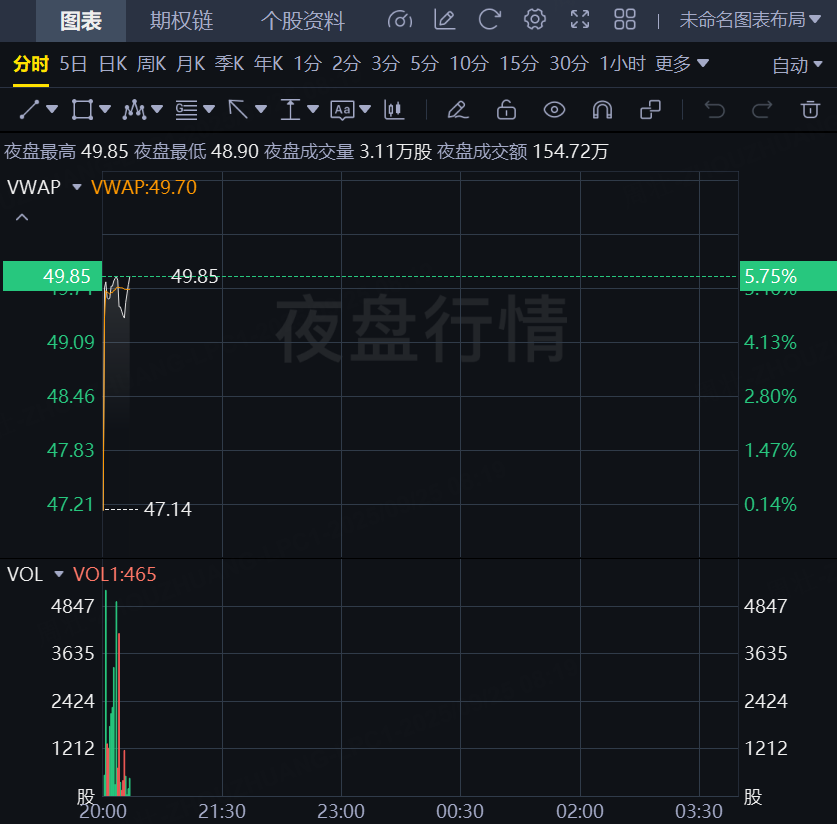Open the chart layout grid icon
Image resolution: width=837 pixels, height=824 pixels.
tap(625, 20)
